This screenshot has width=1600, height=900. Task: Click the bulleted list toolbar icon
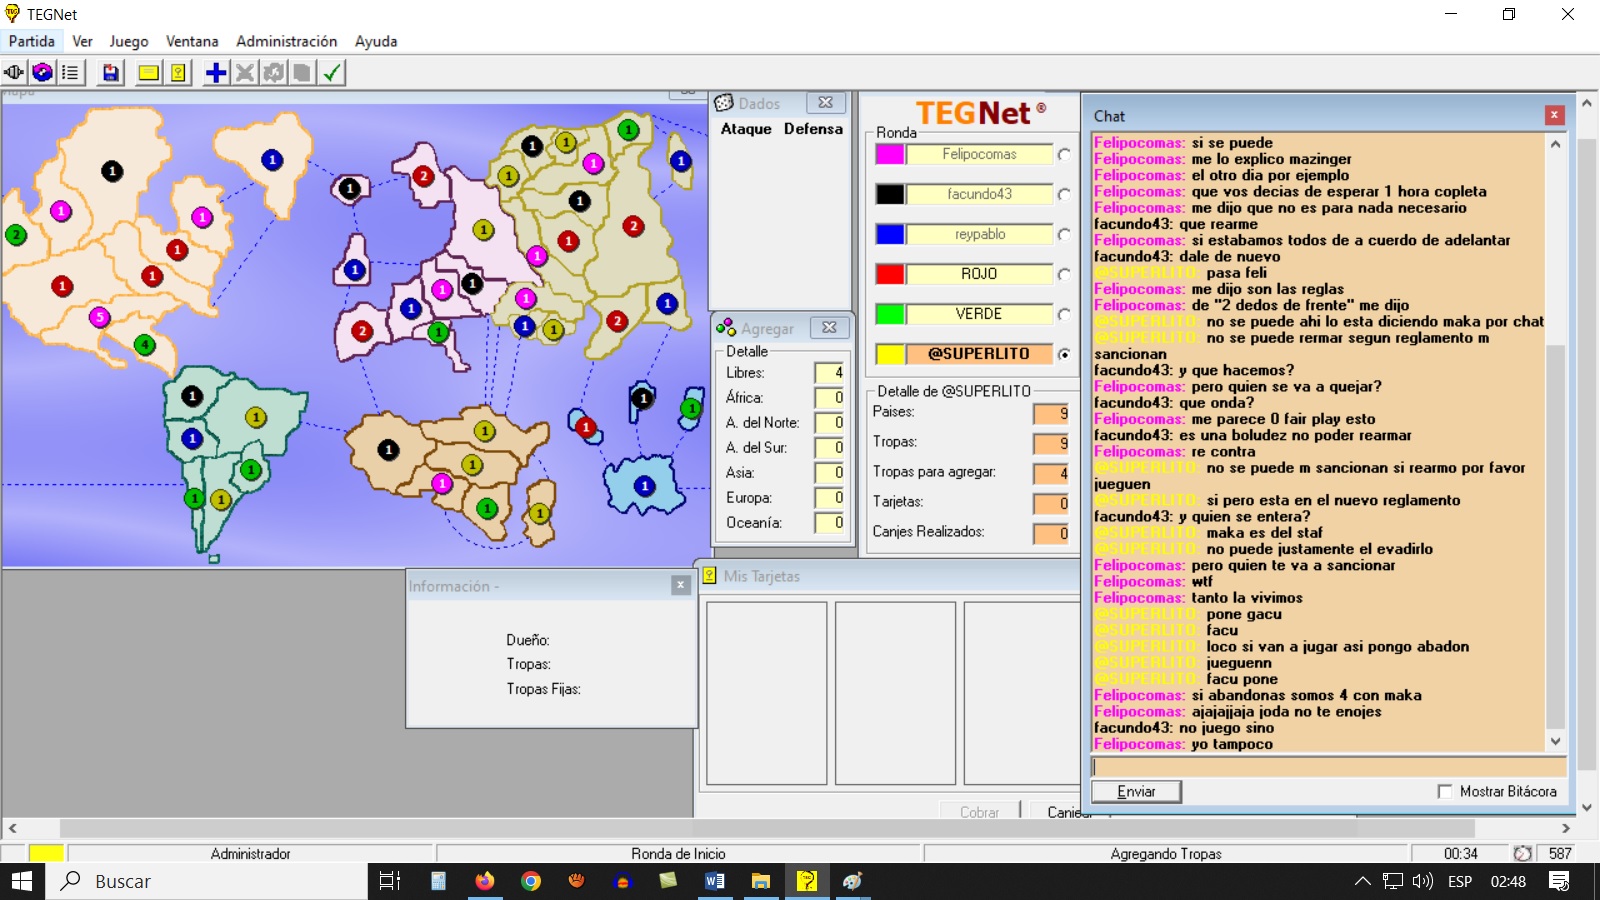70,72
